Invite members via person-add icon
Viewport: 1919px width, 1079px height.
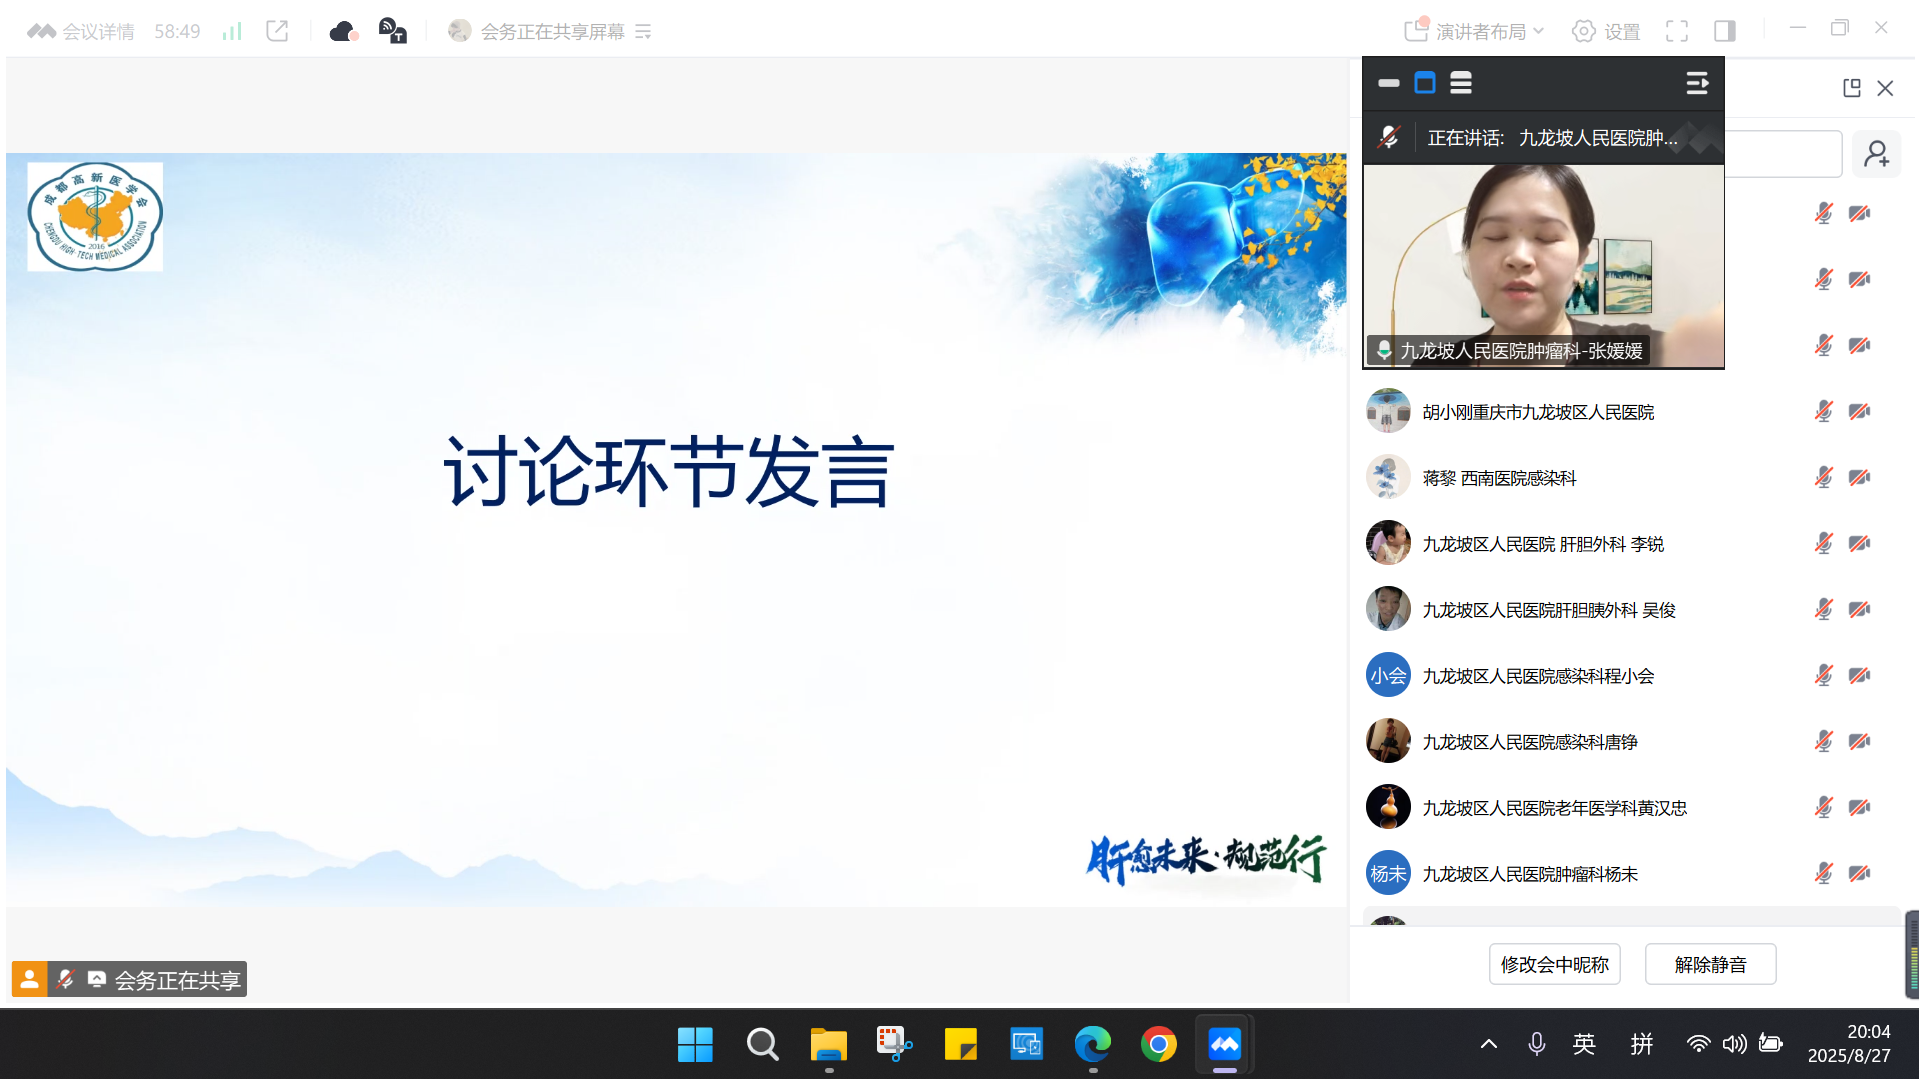pyautogui.click(x=1878, y=153)
